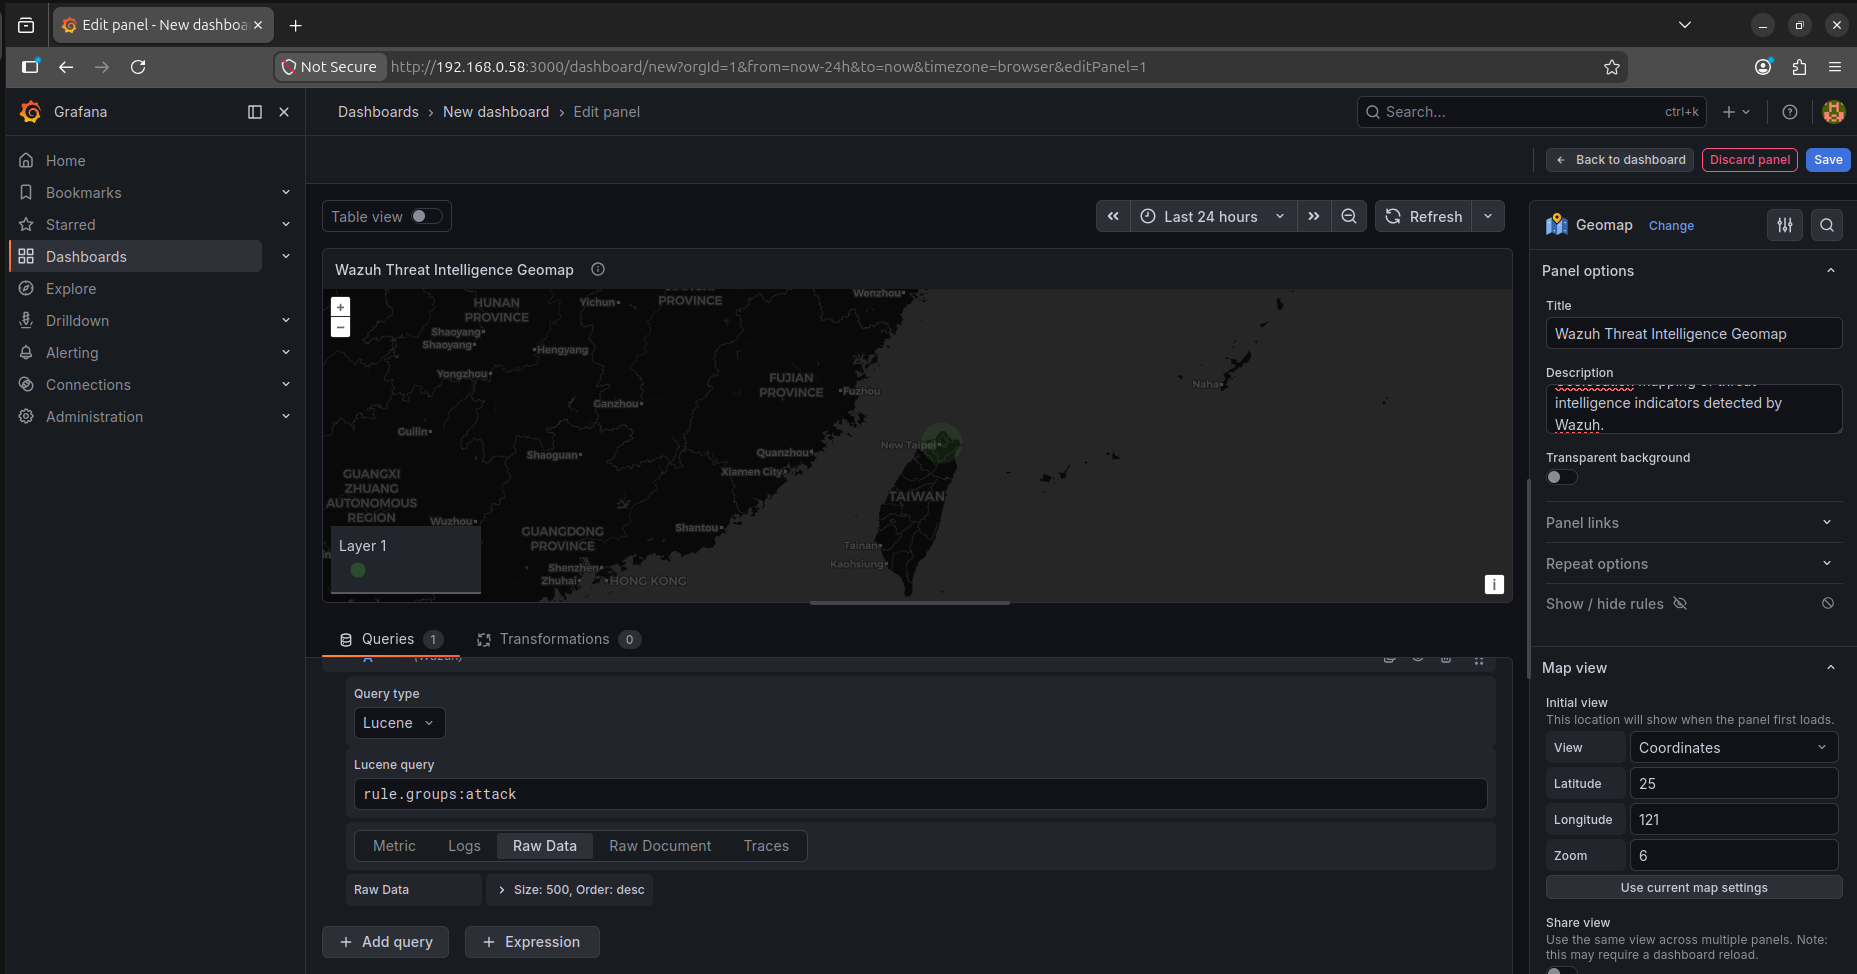Expand the Bookmarks chevron

click(x=286, y=192)
